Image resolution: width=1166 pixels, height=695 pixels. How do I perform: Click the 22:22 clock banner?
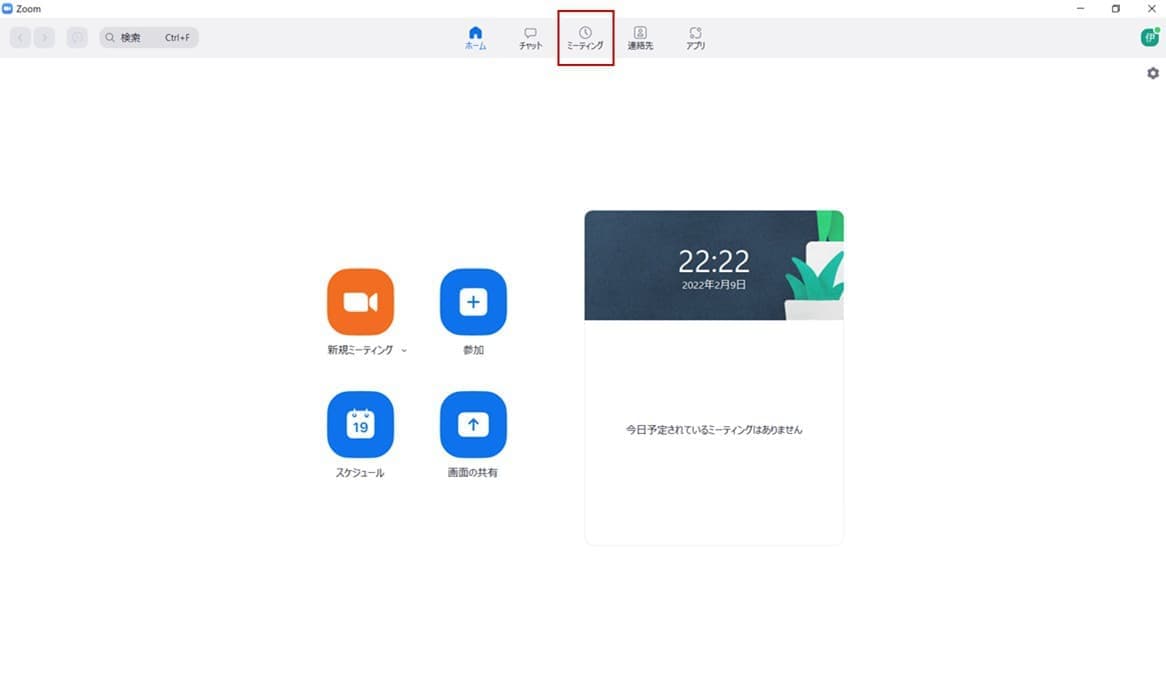713,265
